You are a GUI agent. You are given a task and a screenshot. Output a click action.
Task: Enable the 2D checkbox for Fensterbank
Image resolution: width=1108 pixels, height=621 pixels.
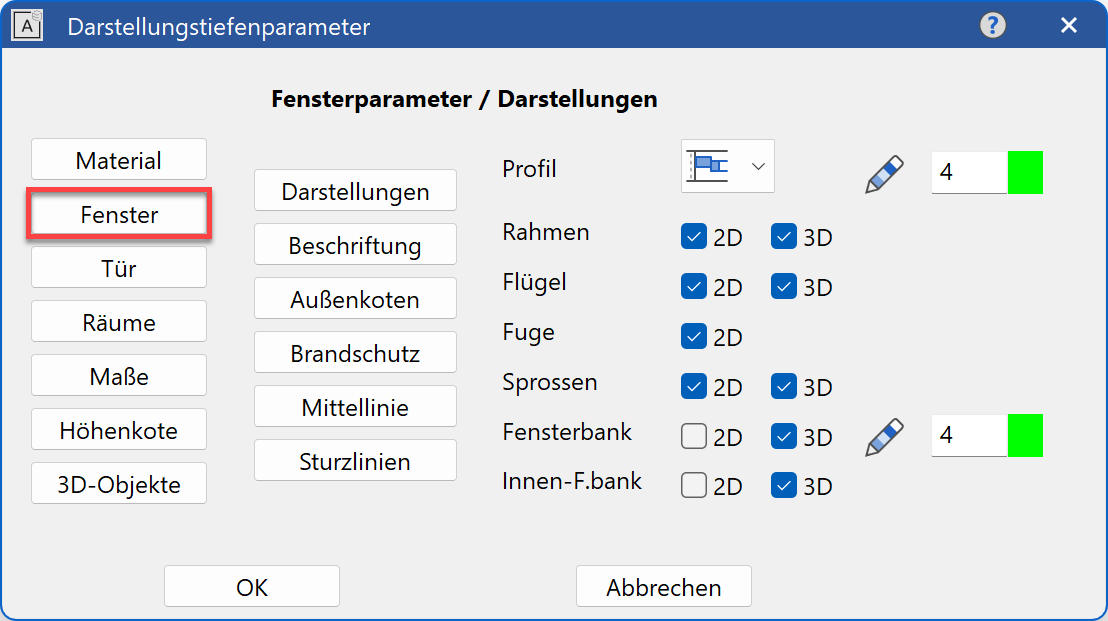pos(693,436)
